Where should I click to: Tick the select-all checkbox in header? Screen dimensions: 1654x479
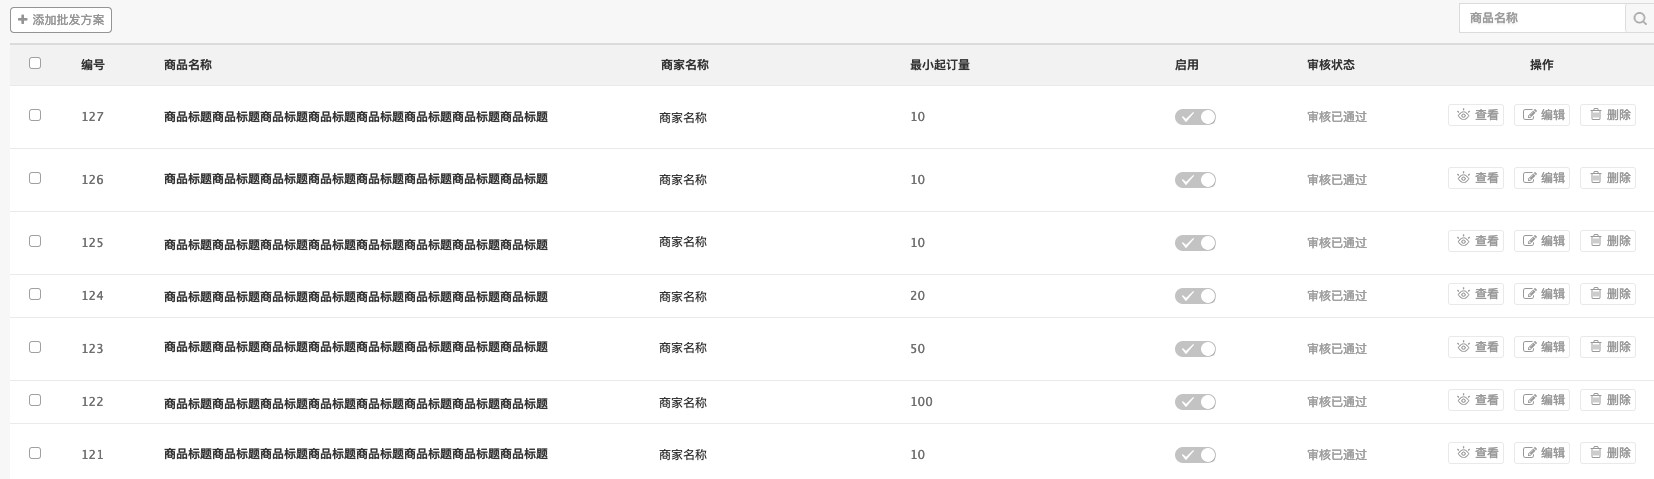point(35,63)
